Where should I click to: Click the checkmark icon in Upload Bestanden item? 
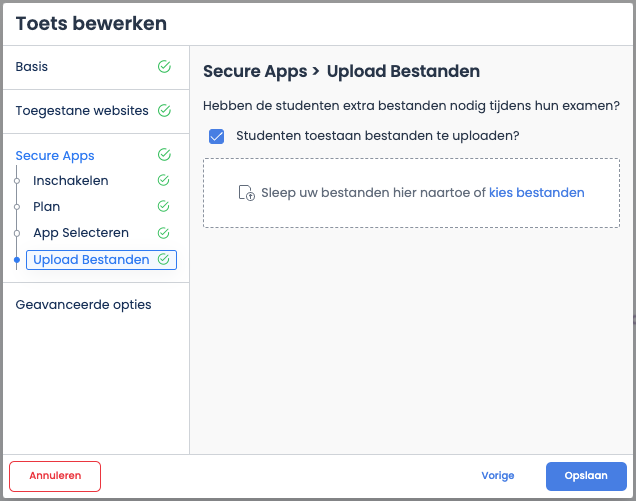click(163, 259)
